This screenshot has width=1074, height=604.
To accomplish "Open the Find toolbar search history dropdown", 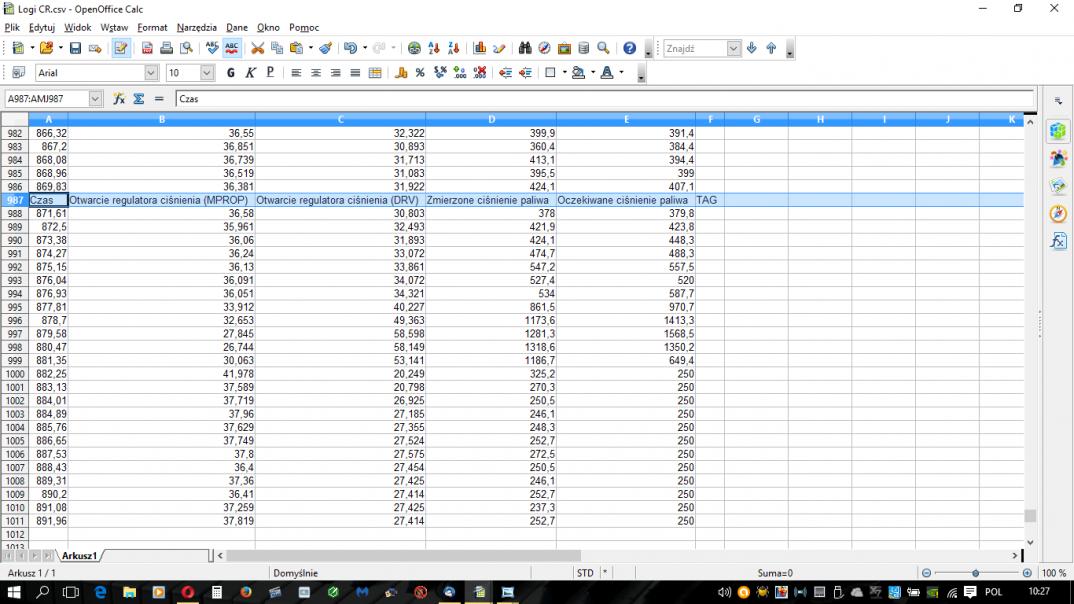I will [734, 49].
